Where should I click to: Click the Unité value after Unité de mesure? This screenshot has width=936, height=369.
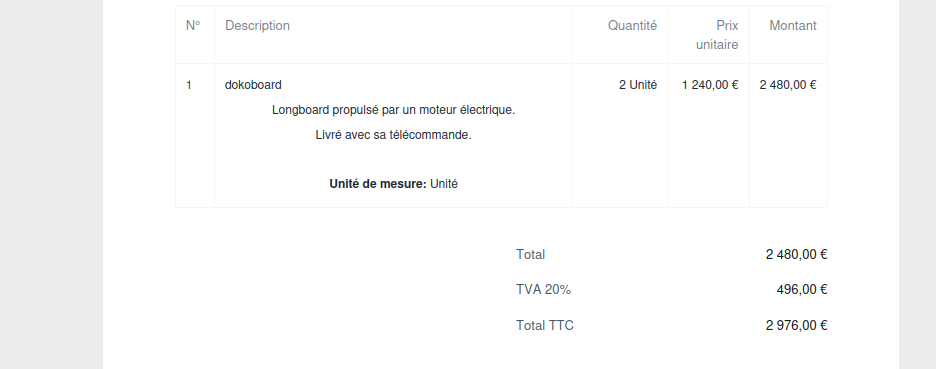tap(444, 184)
